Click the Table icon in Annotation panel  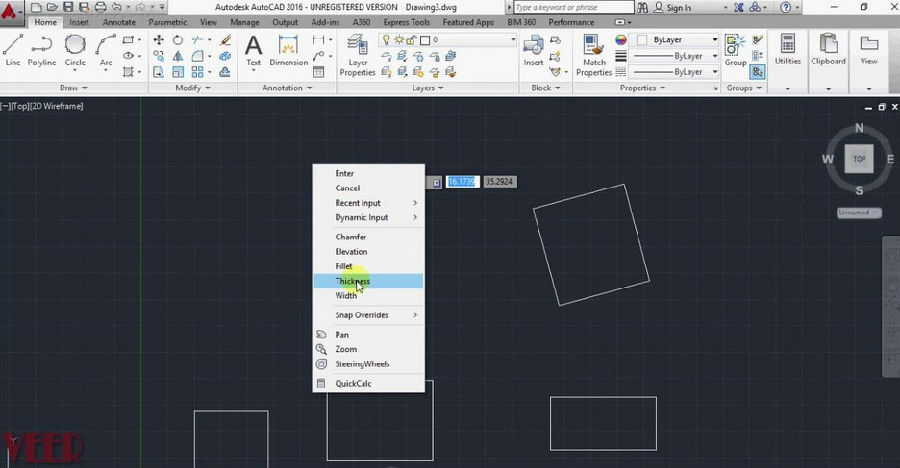319,72
